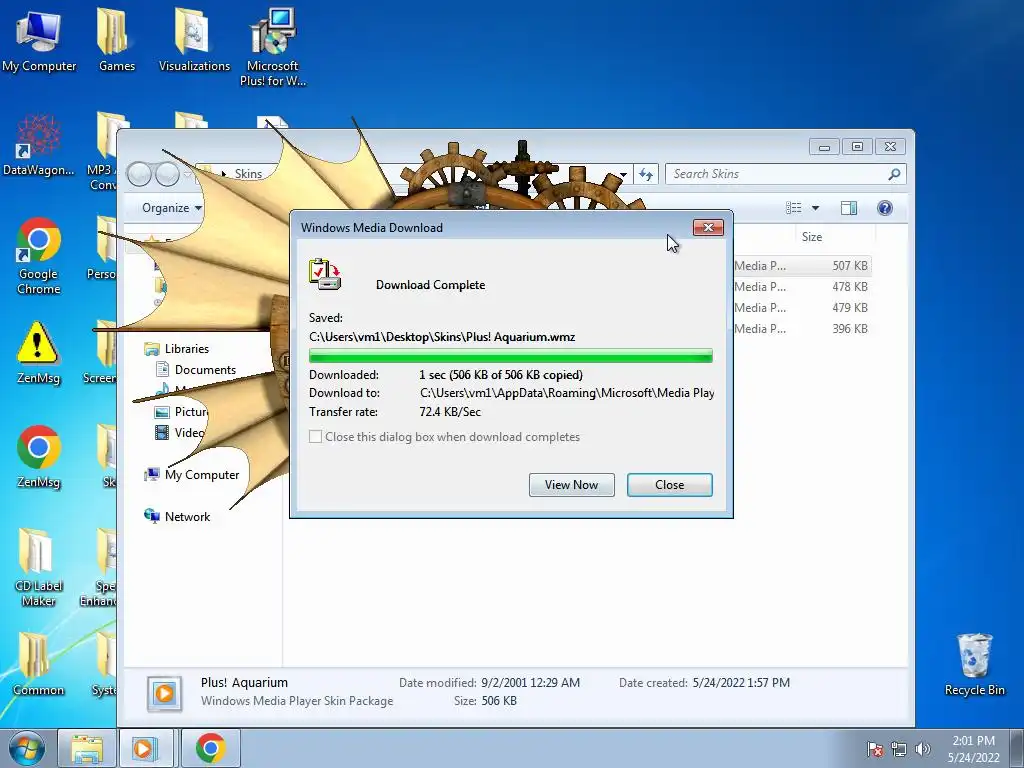This screenshot has height=768, width=1024.
Task: Expand the address bar history dropdown
Action: click(623, 174)
